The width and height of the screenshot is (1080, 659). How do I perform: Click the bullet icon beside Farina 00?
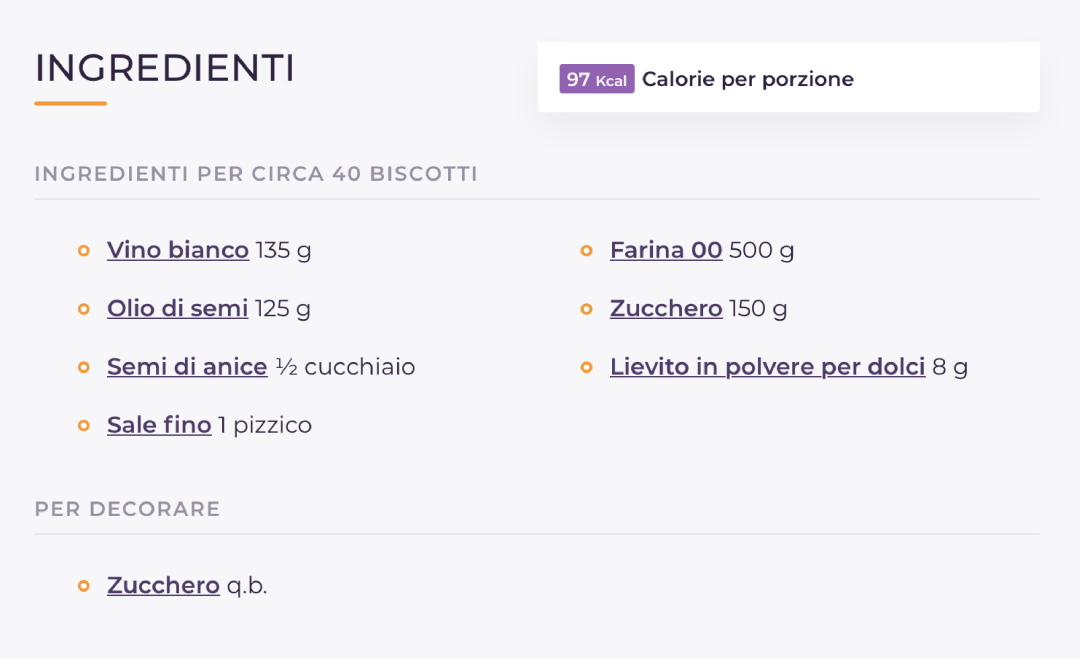click(587, 251)
